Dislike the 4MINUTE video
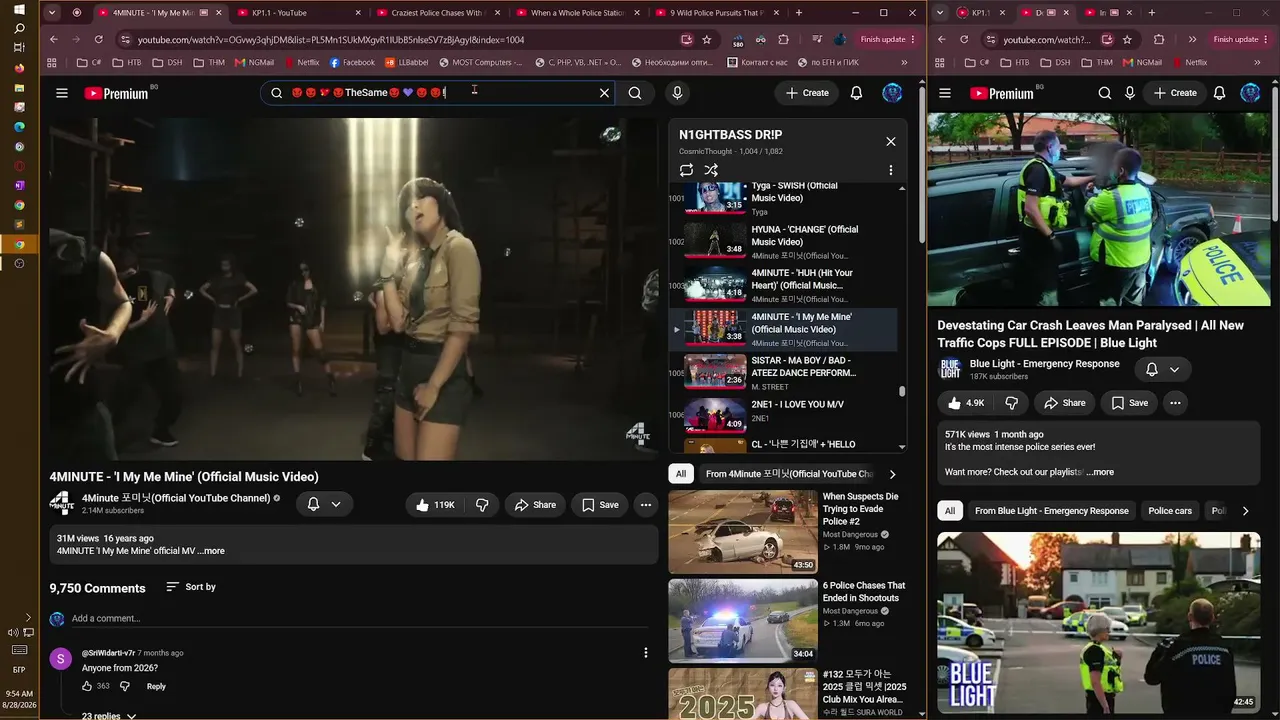This screenshot has height=720, width=1280. coord(482,505)
